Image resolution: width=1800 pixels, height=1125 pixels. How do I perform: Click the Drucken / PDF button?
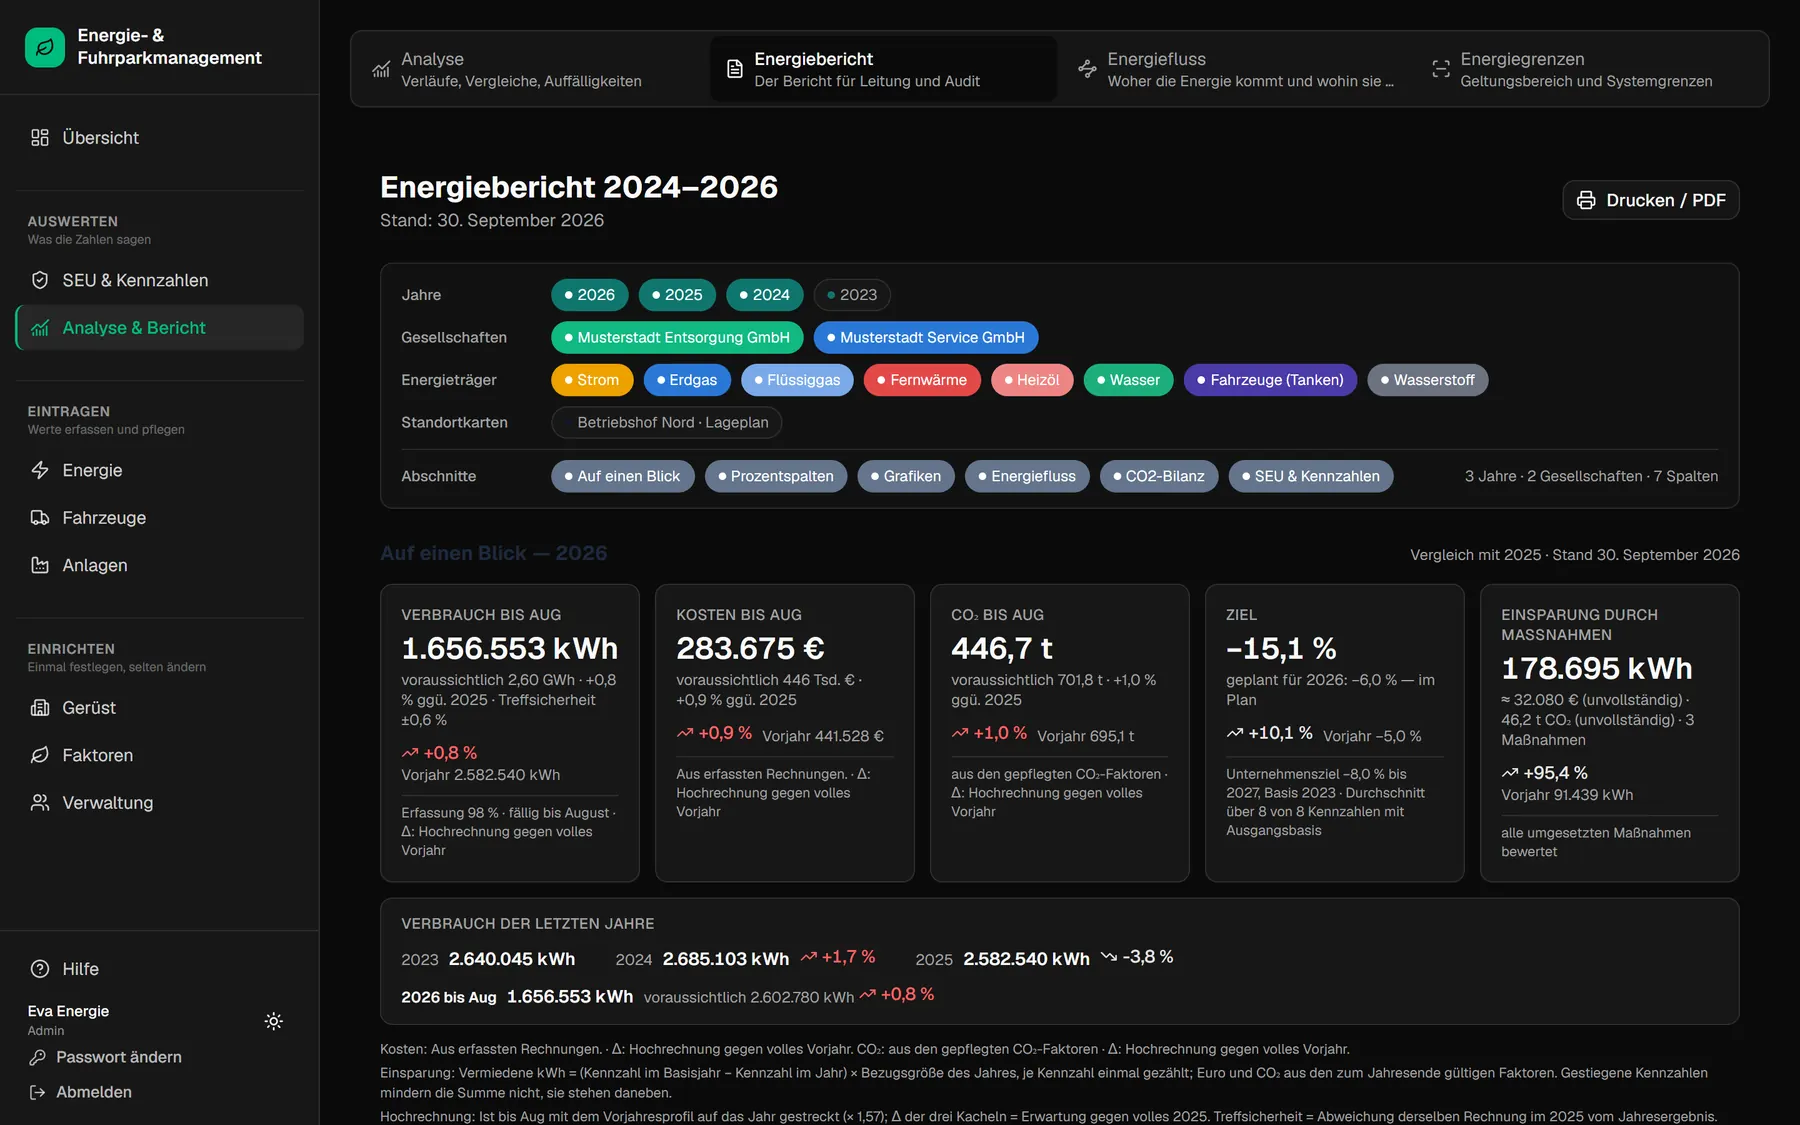[1651, 201]
